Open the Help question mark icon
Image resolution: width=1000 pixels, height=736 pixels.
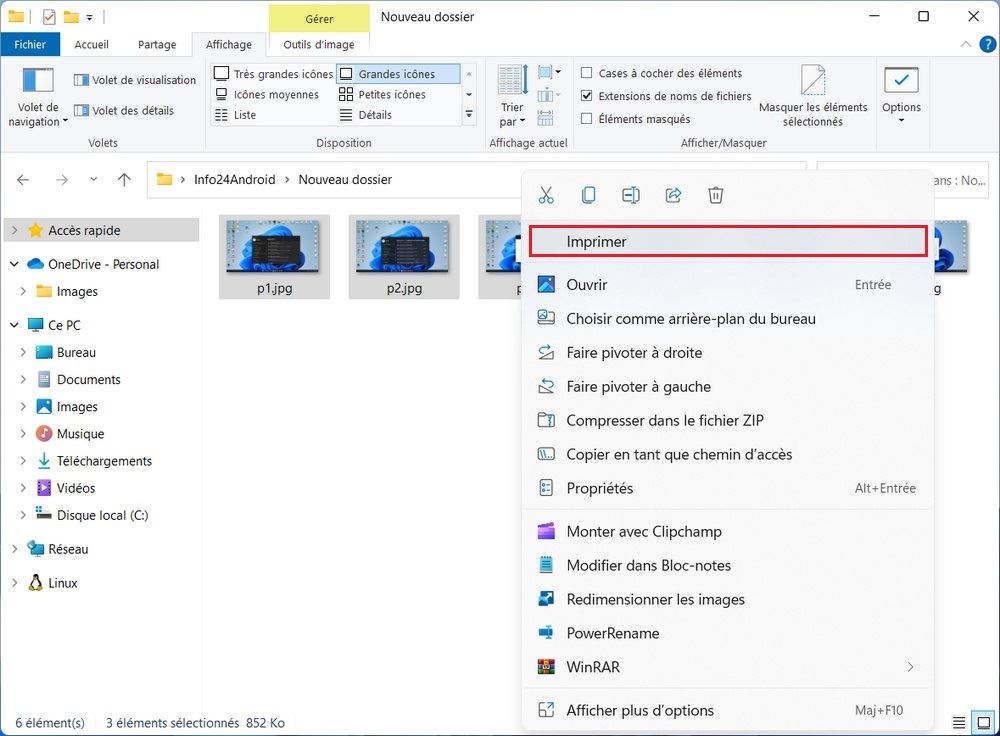988,44
